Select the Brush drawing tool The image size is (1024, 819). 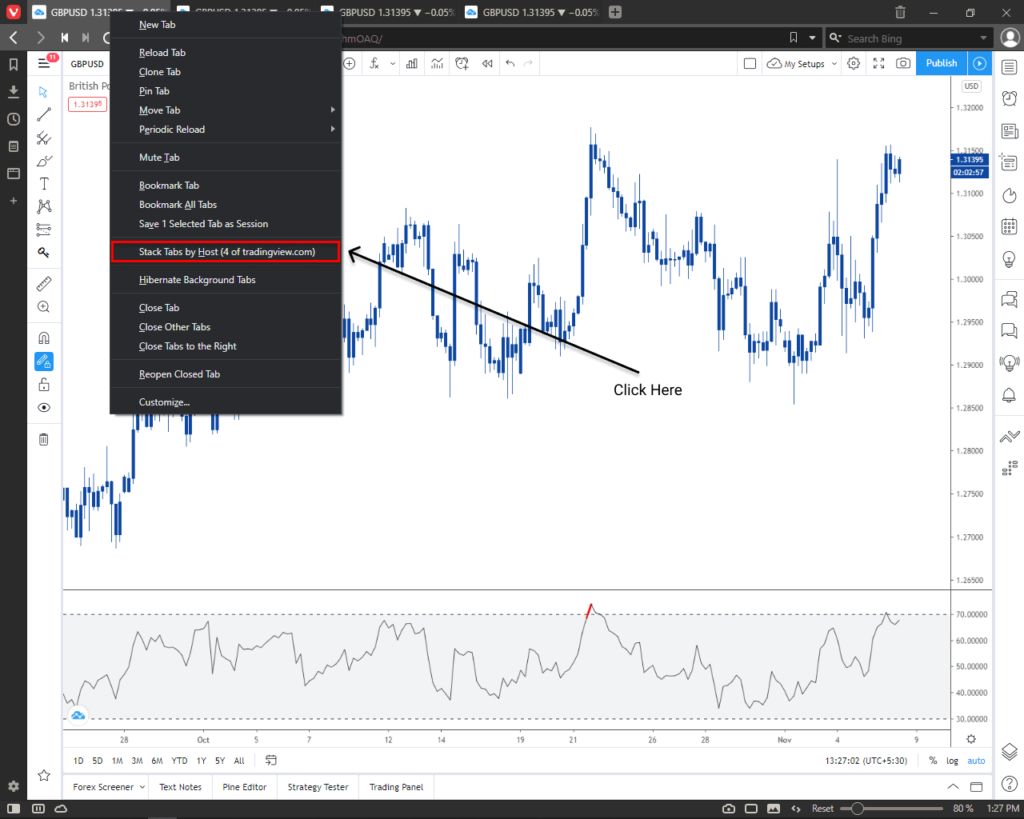point(44,161)
